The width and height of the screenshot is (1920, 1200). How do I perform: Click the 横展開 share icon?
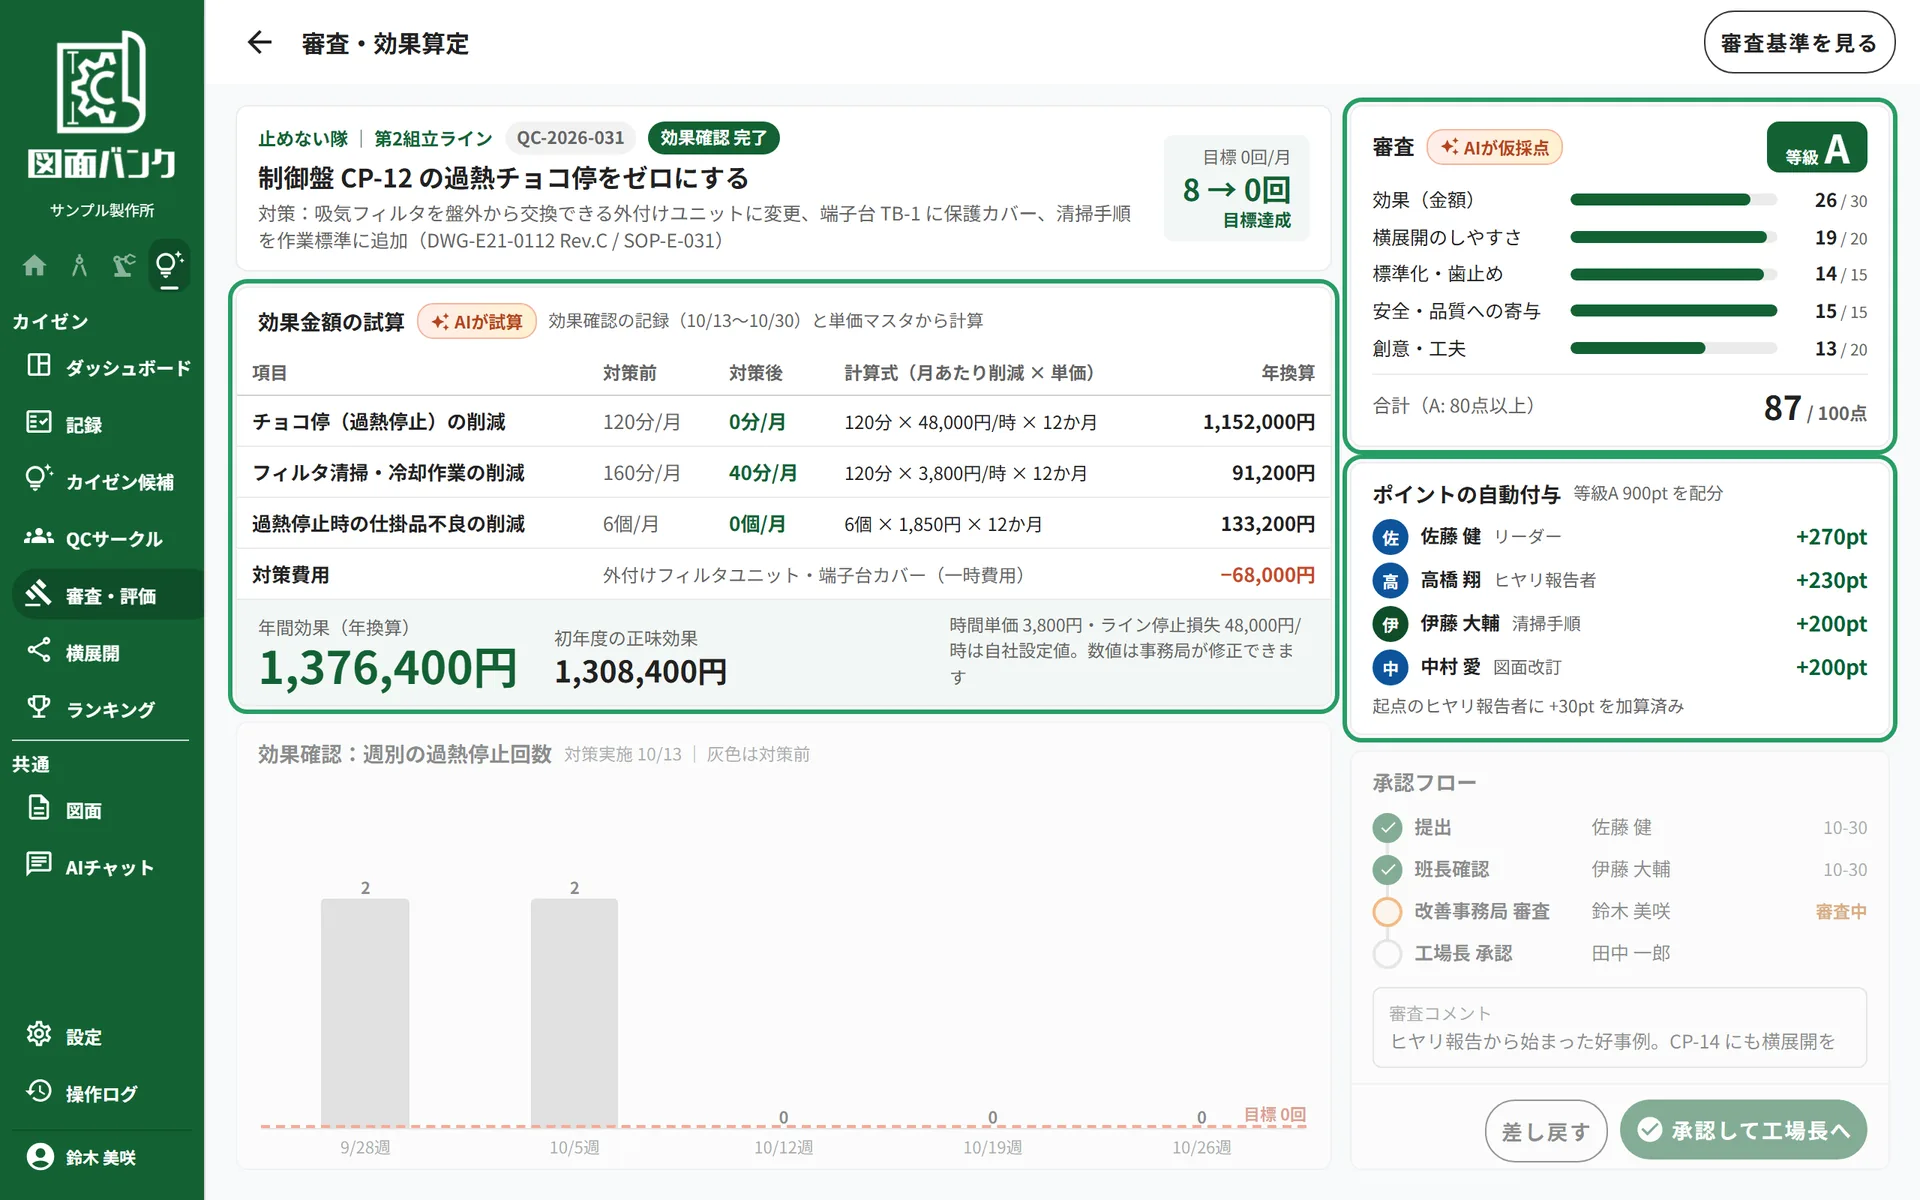pos(39,650)
